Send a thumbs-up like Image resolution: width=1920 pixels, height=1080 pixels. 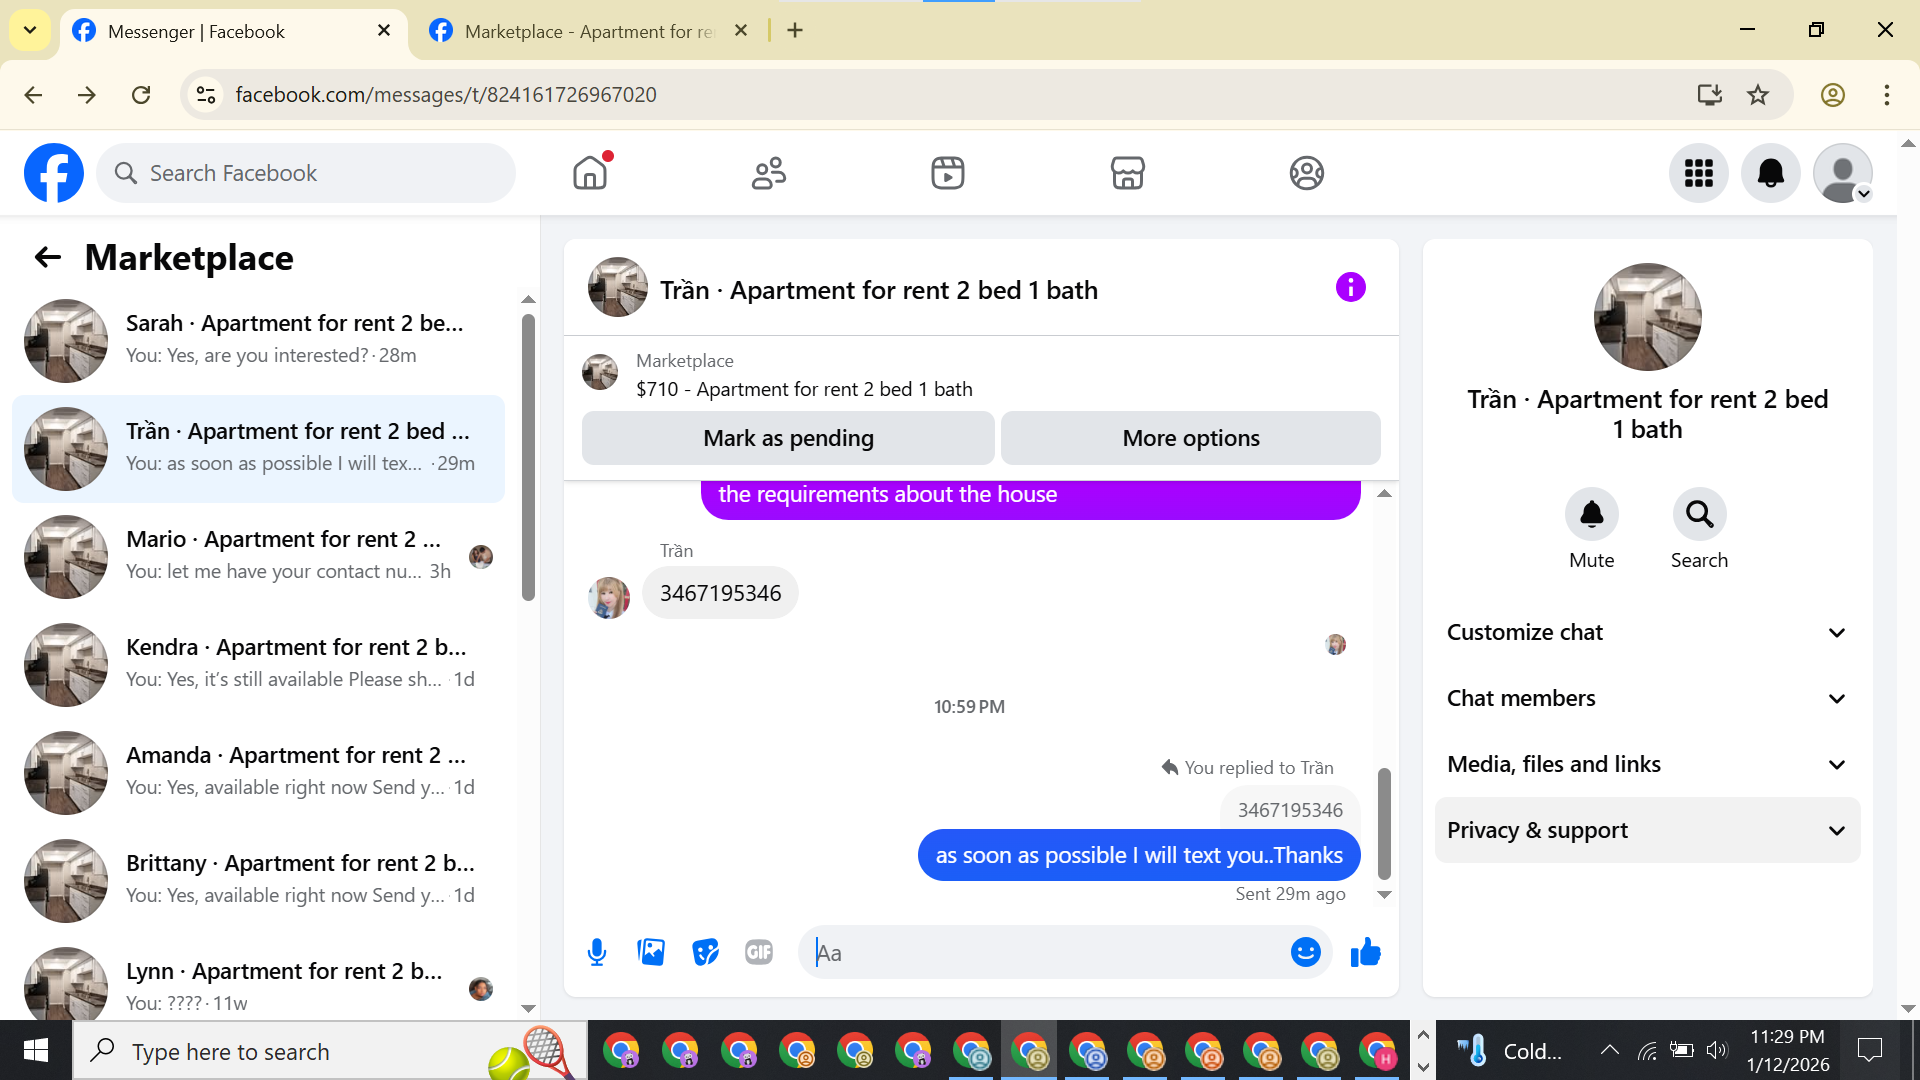(x=1365, y=952)
